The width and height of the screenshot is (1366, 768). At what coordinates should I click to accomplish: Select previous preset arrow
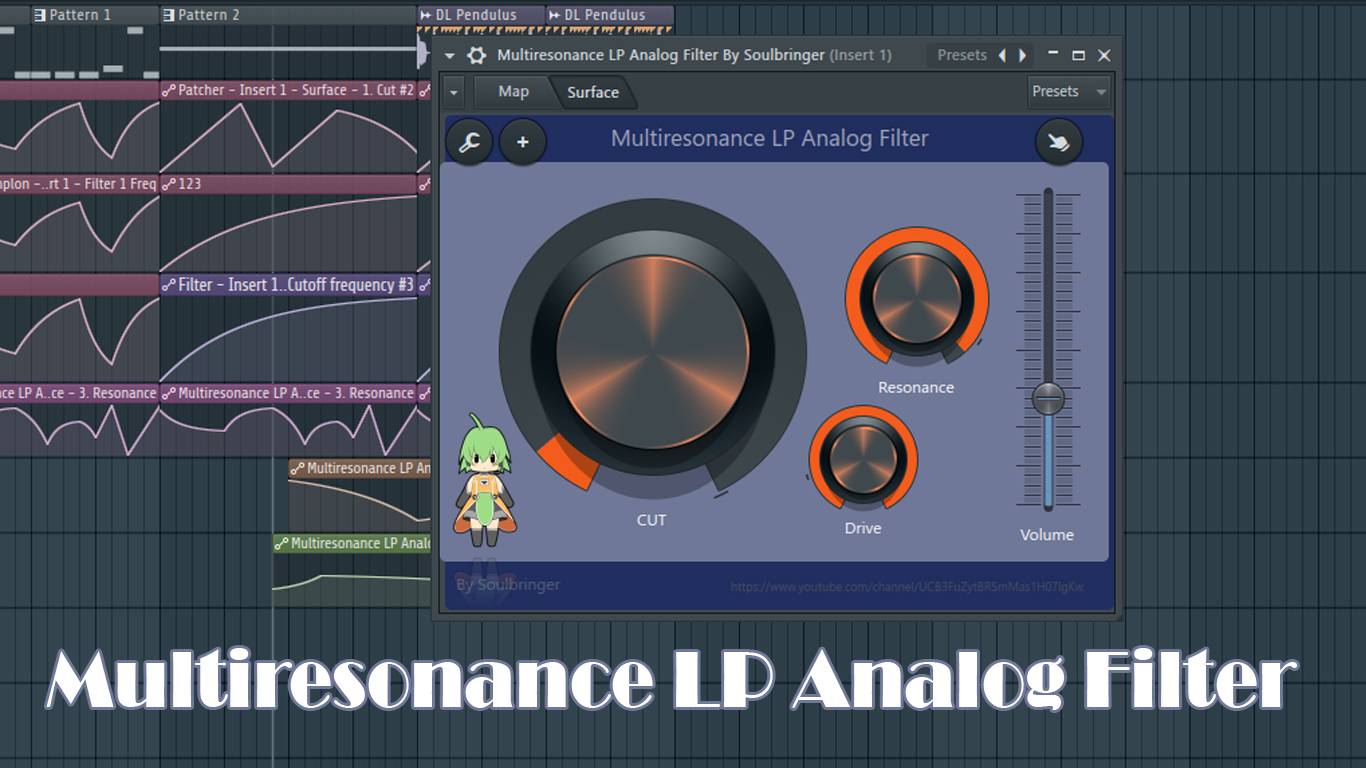coord(1002,56)
